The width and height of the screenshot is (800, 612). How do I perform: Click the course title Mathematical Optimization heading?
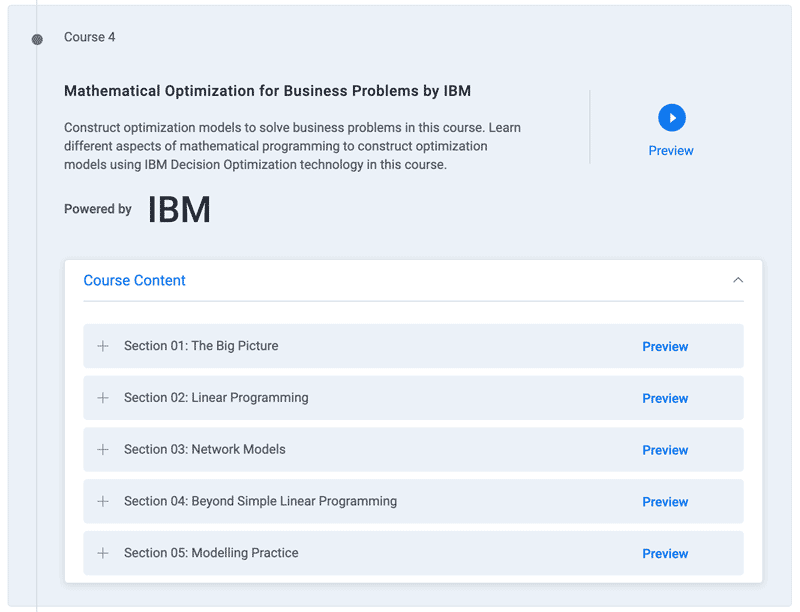[x=267, y=91]
